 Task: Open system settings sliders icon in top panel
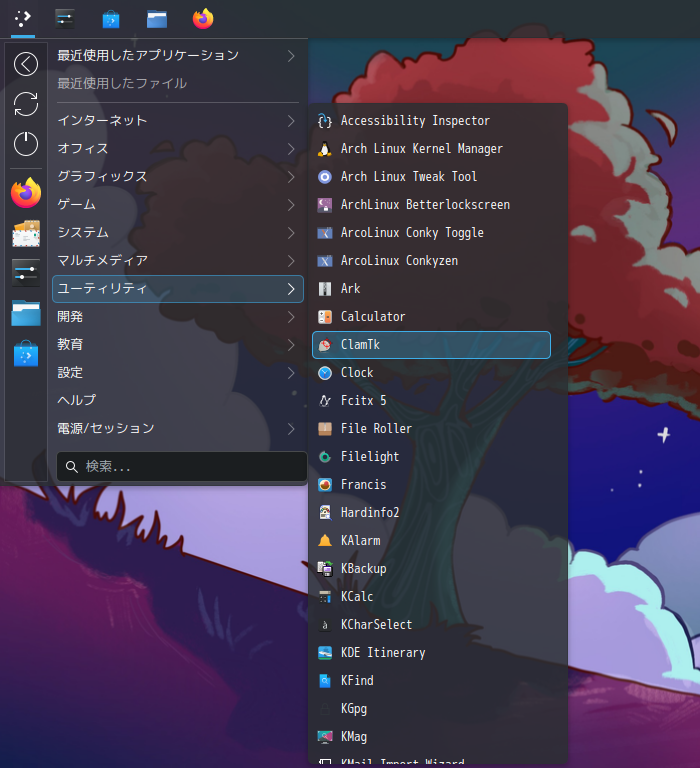pyautogui.click(x=65, y=19)
